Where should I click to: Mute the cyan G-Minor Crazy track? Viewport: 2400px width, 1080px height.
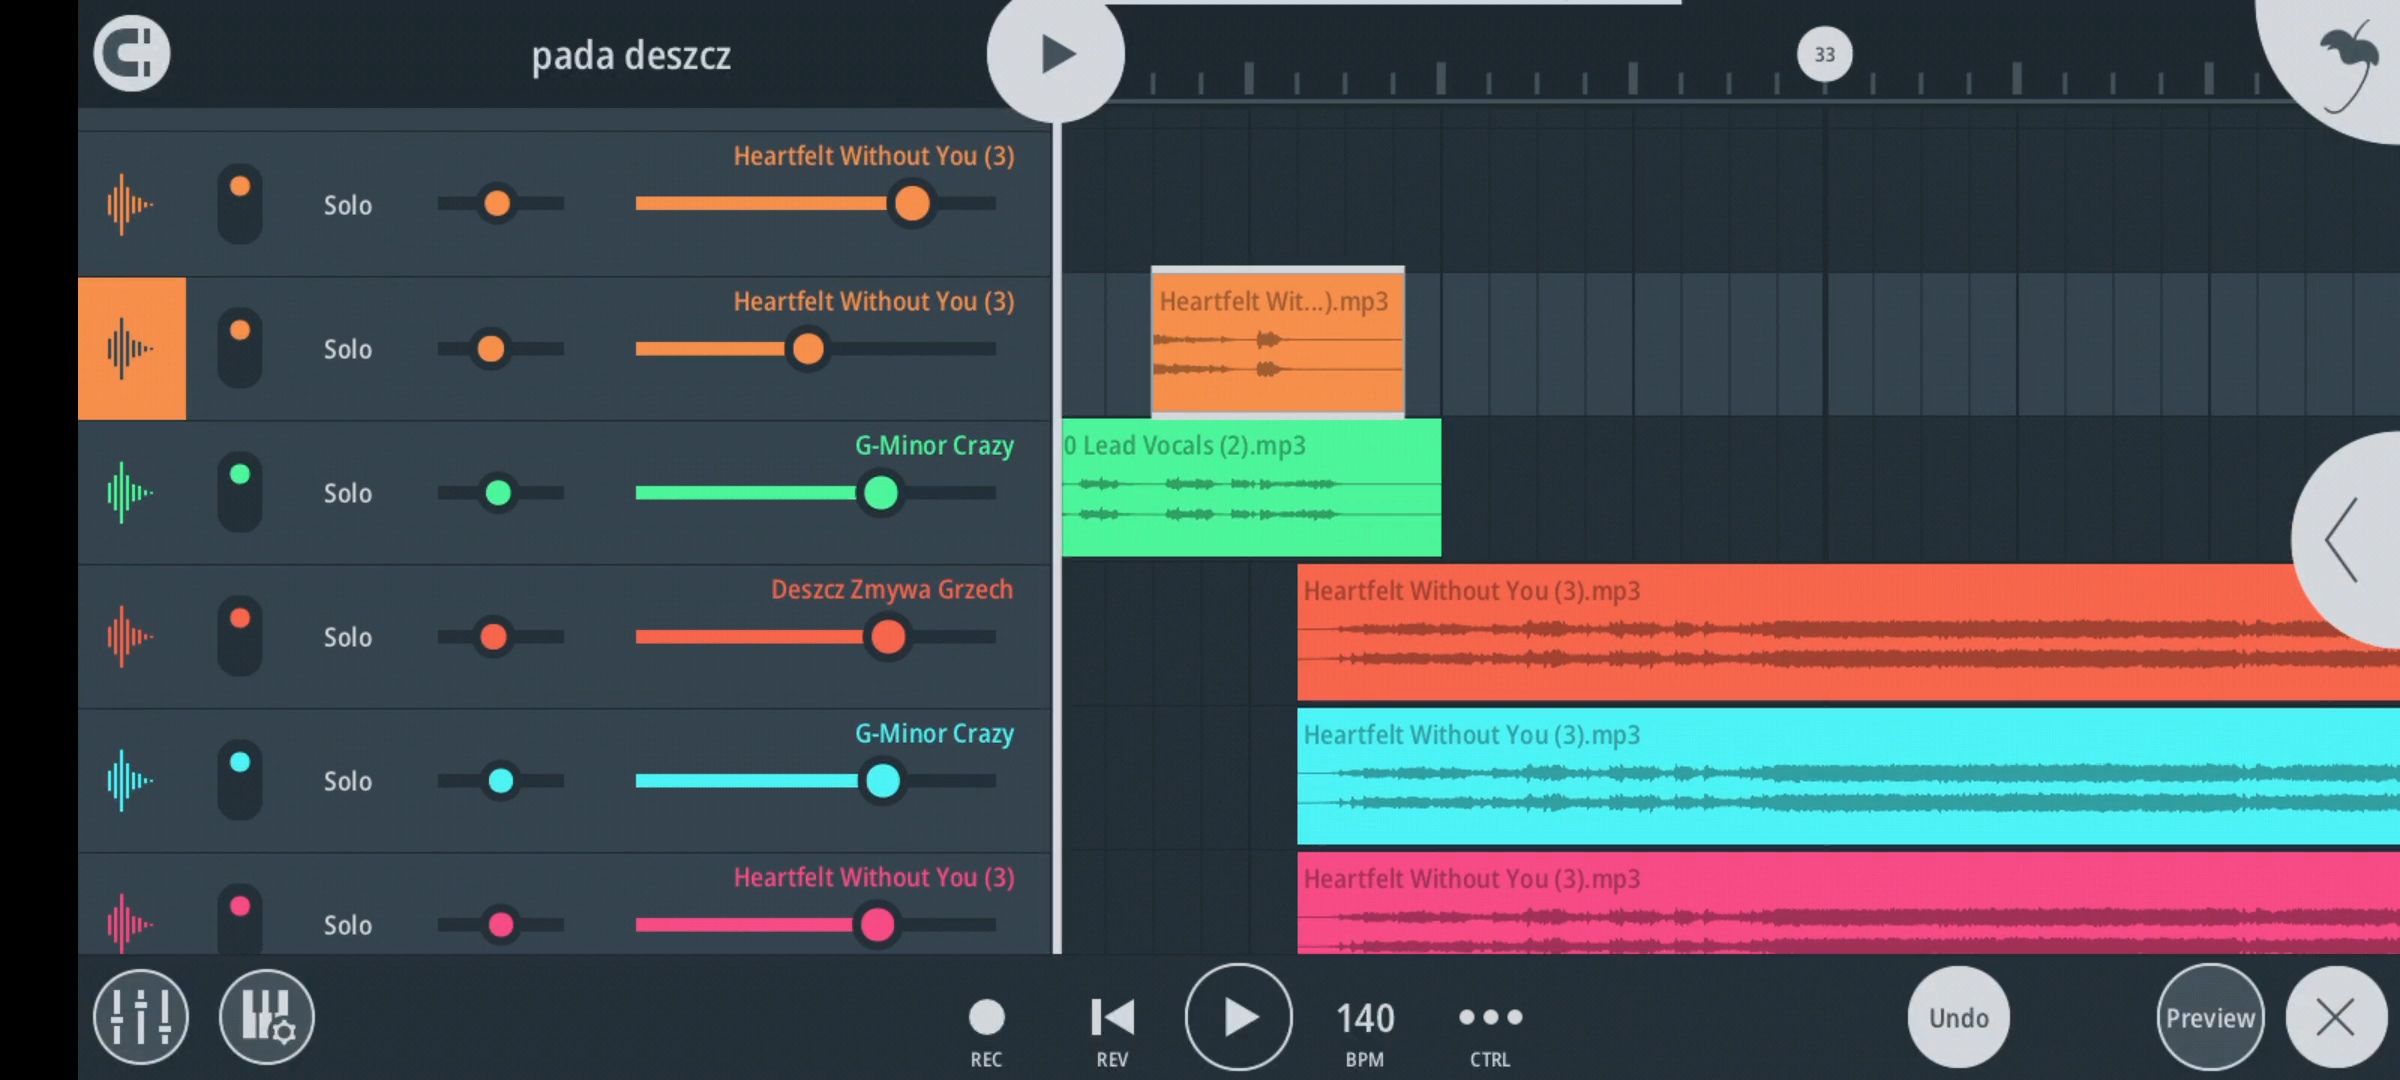click(240, 780)
